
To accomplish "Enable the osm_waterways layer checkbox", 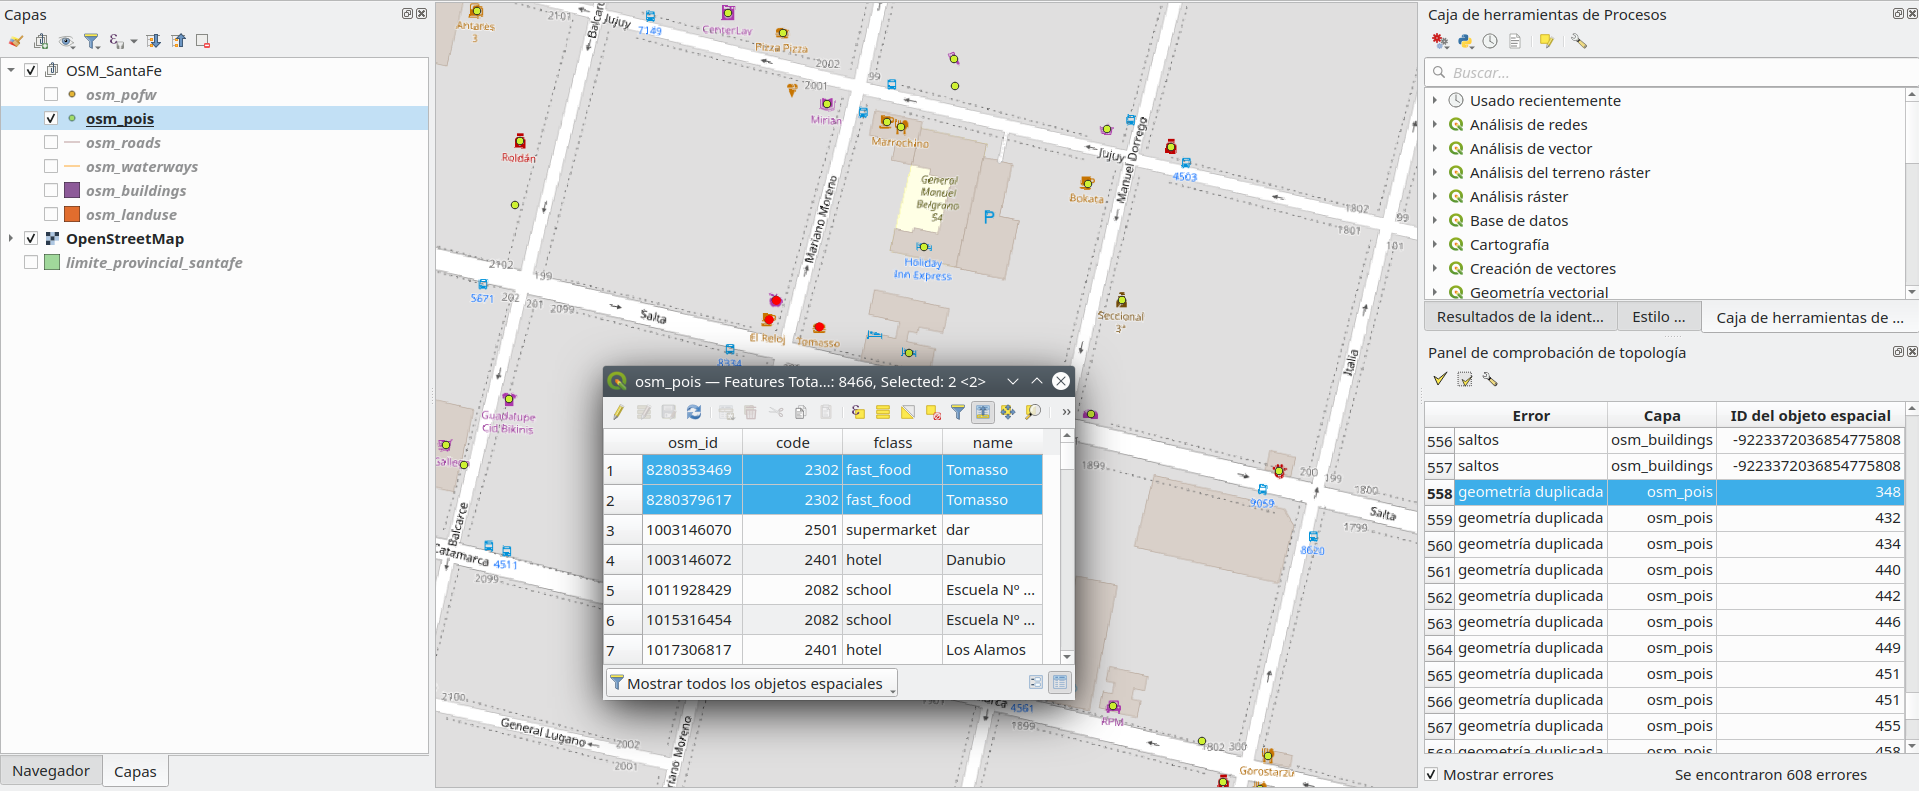I will pyautogui.click(x=51, y=166).
